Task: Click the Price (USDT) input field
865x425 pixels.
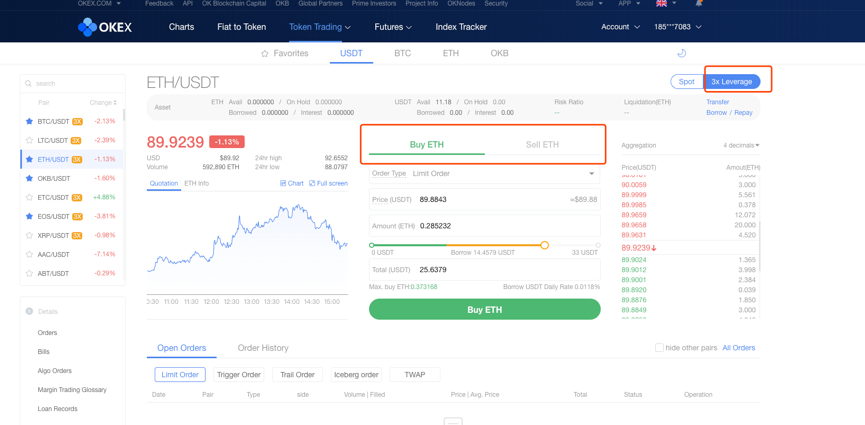Action: coord(484,199)
